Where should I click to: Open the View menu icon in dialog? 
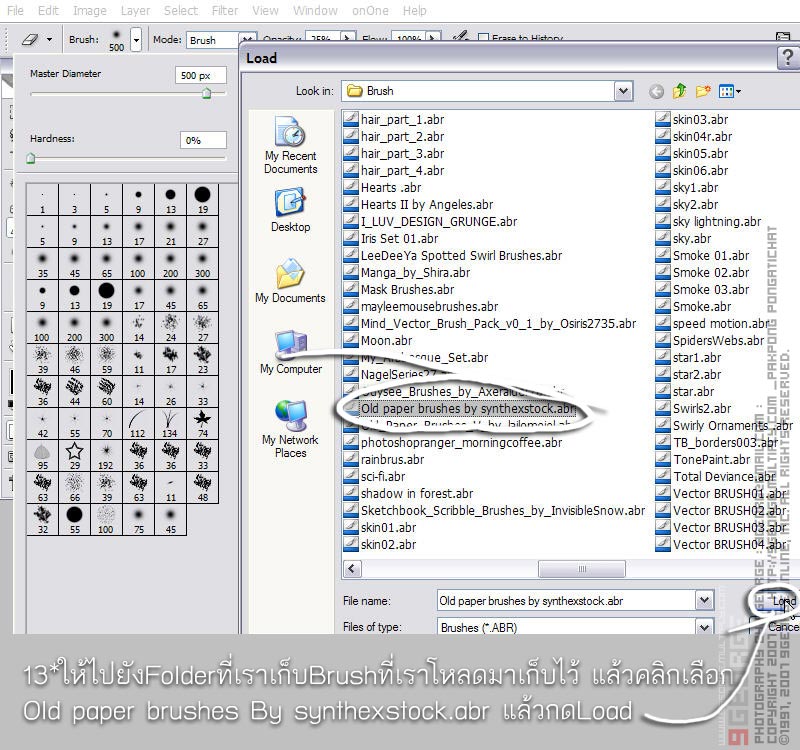(729, 92)
